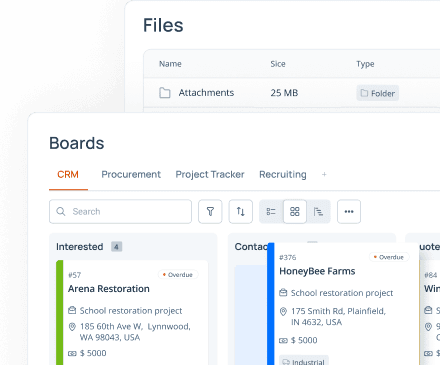
Task: Open the filter button in Boards toolbar
Action: (210, 211)
